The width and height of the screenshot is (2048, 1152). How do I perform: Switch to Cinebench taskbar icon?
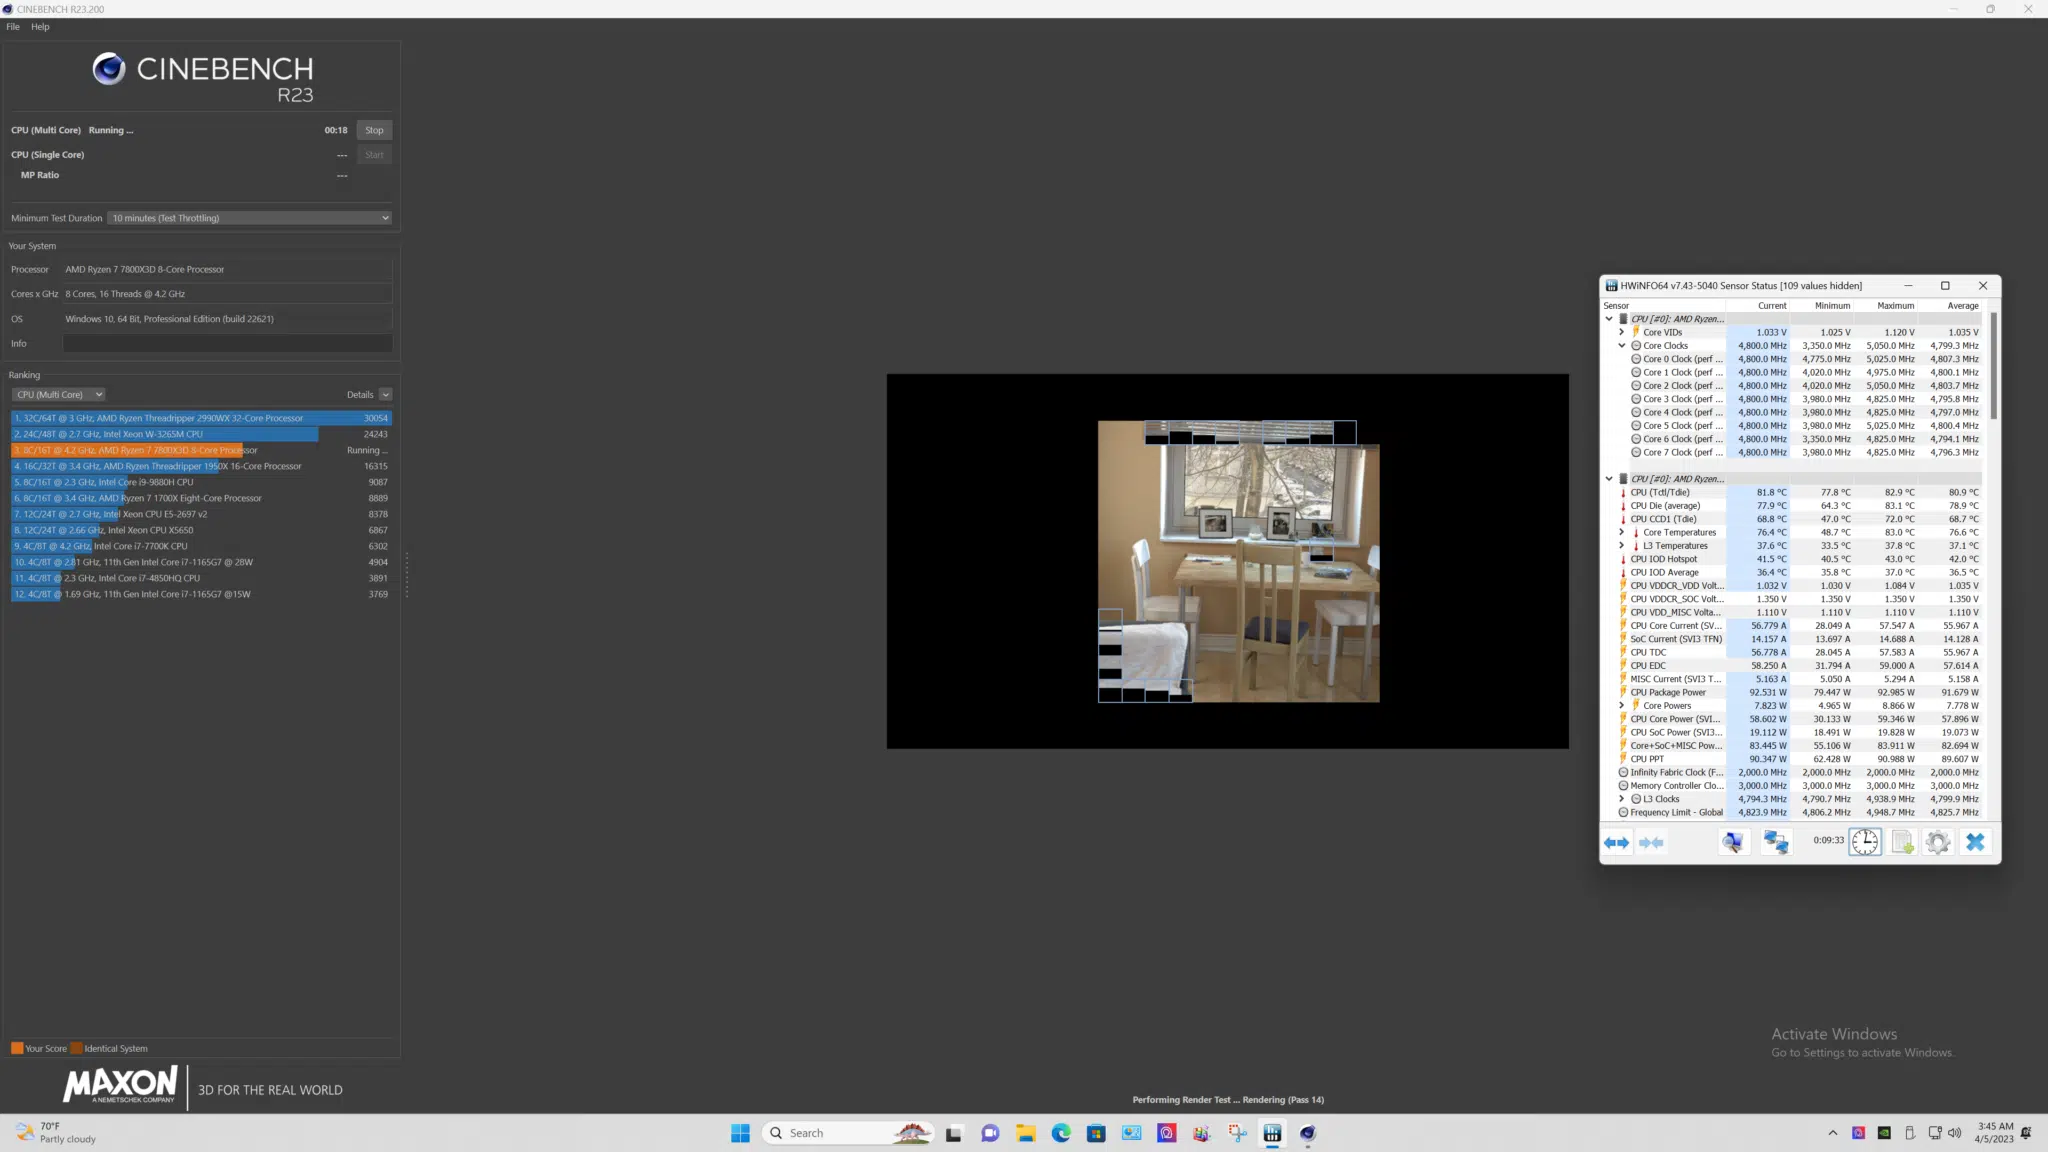tap(1308, 1133)
